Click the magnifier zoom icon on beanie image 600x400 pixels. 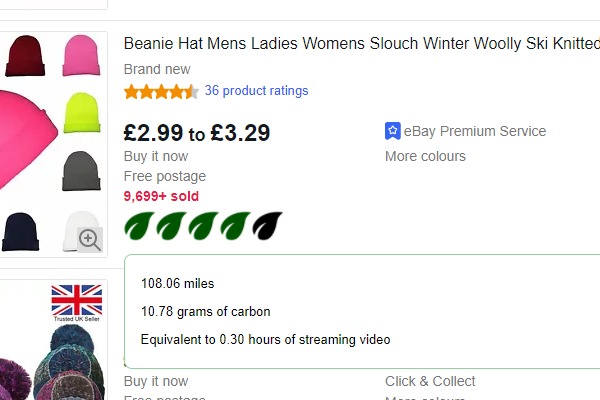coord(90,239)
